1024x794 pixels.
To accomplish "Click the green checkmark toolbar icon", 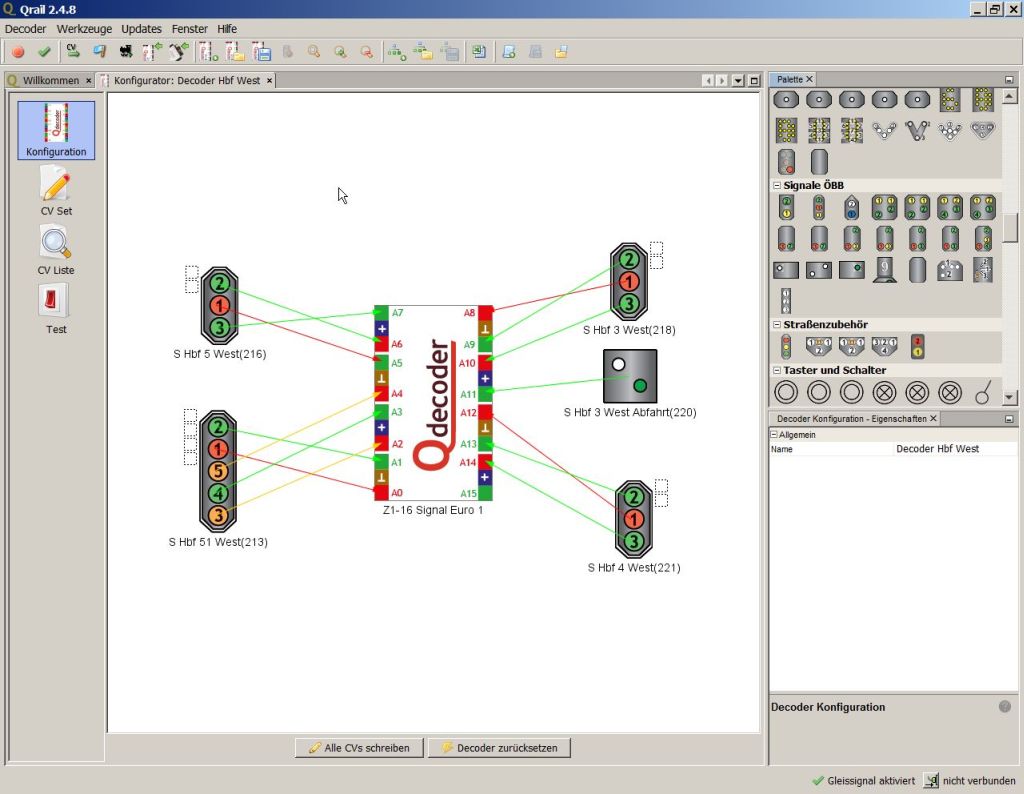I will 44,51.
